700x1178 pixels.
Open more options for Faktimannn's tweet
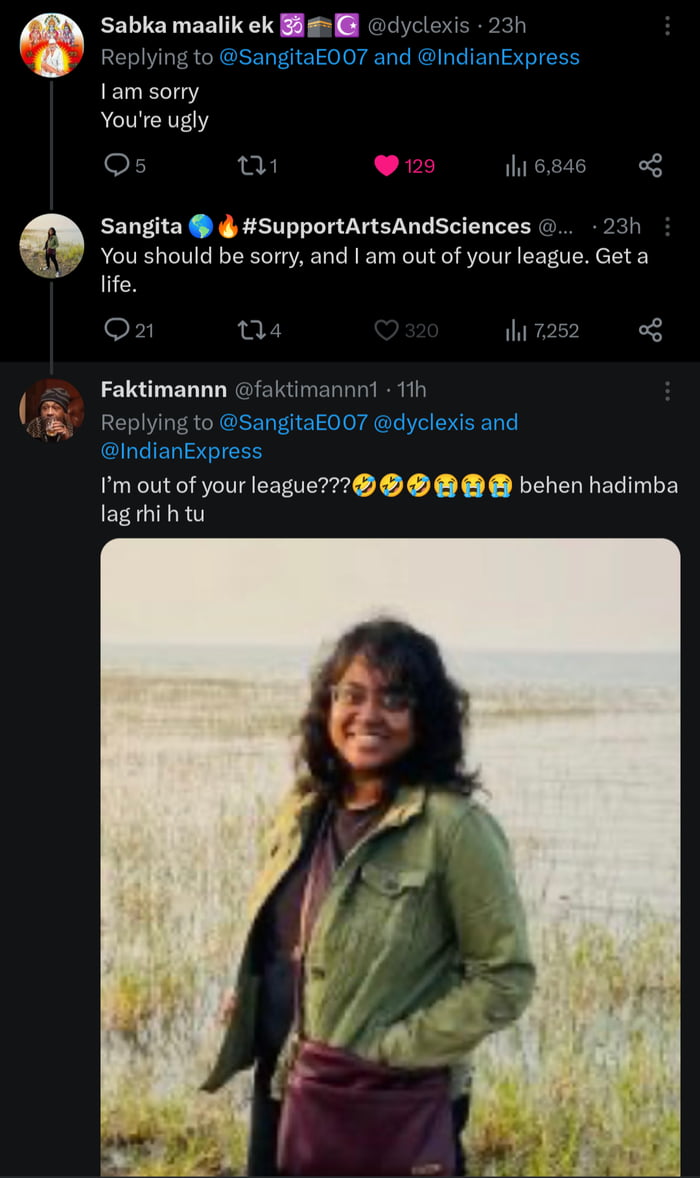pos(667,391)
